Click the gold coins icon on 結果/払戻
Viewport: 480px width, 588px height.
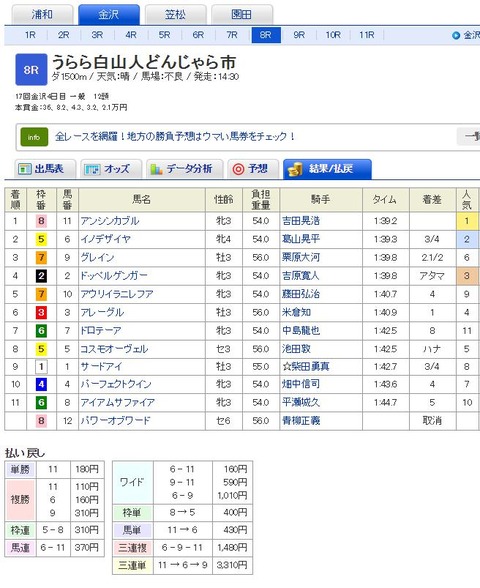click(x=295, y=170)
